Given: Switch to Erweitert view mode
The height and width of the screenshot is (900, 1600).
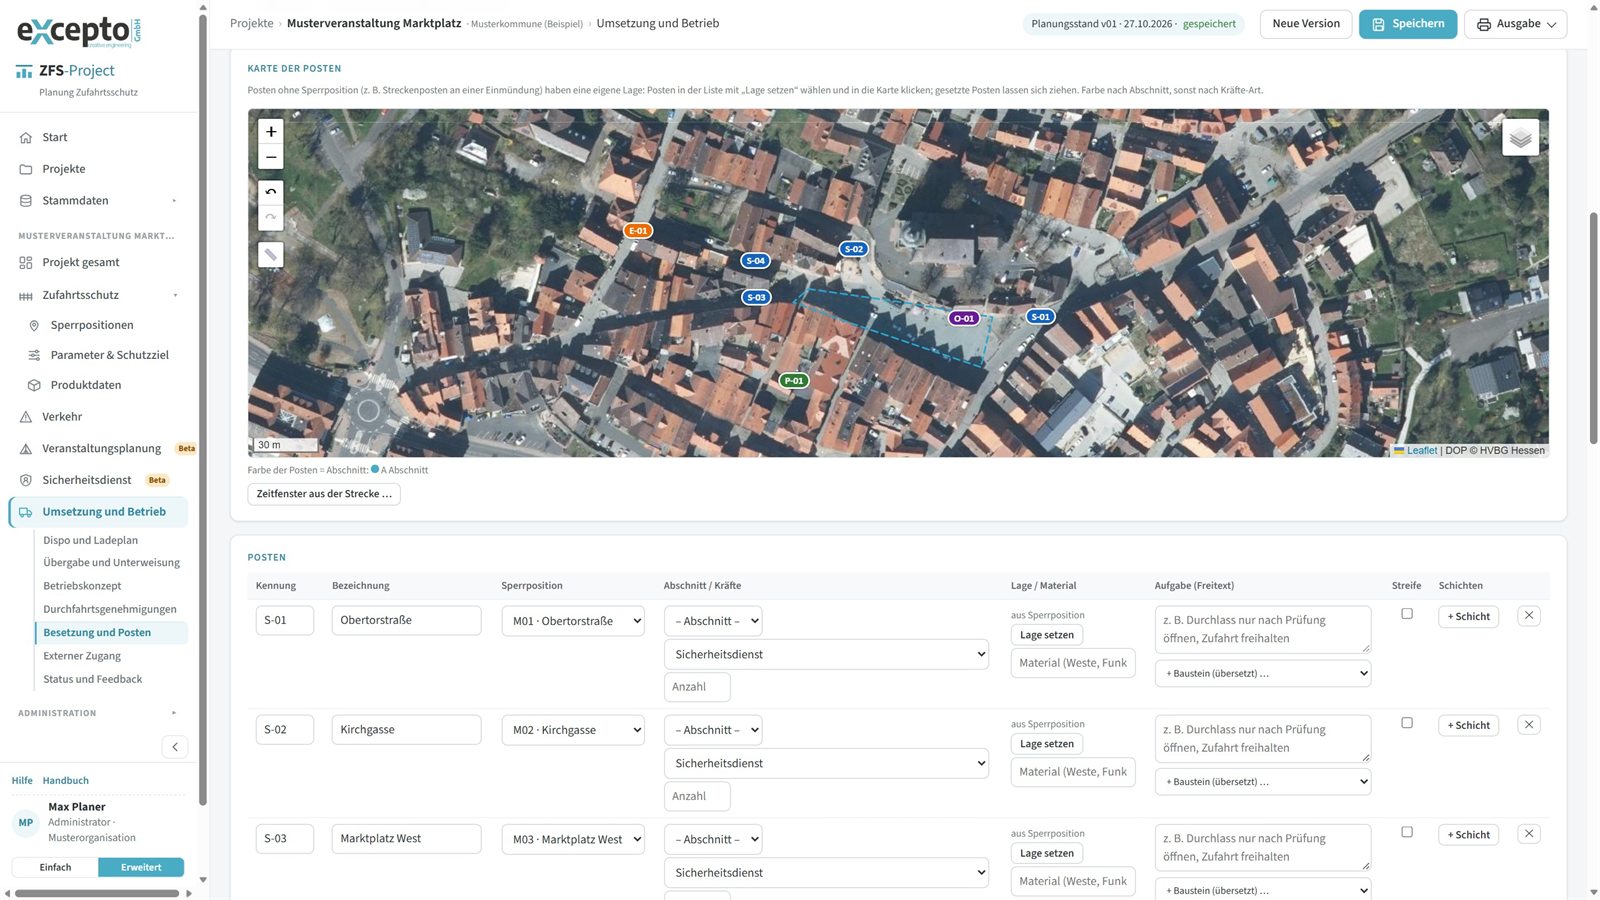Looking at the screenshot, I should pos(141,867).
